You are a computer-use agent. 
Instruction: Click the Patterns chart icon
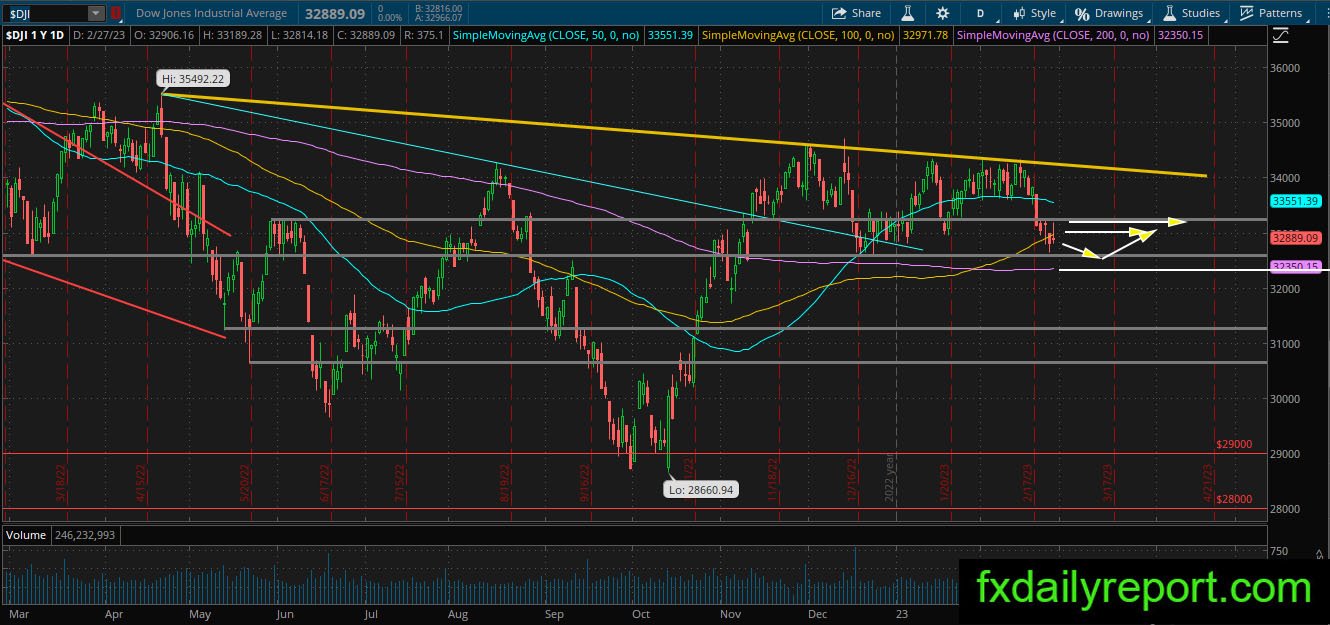(1247, 13)
